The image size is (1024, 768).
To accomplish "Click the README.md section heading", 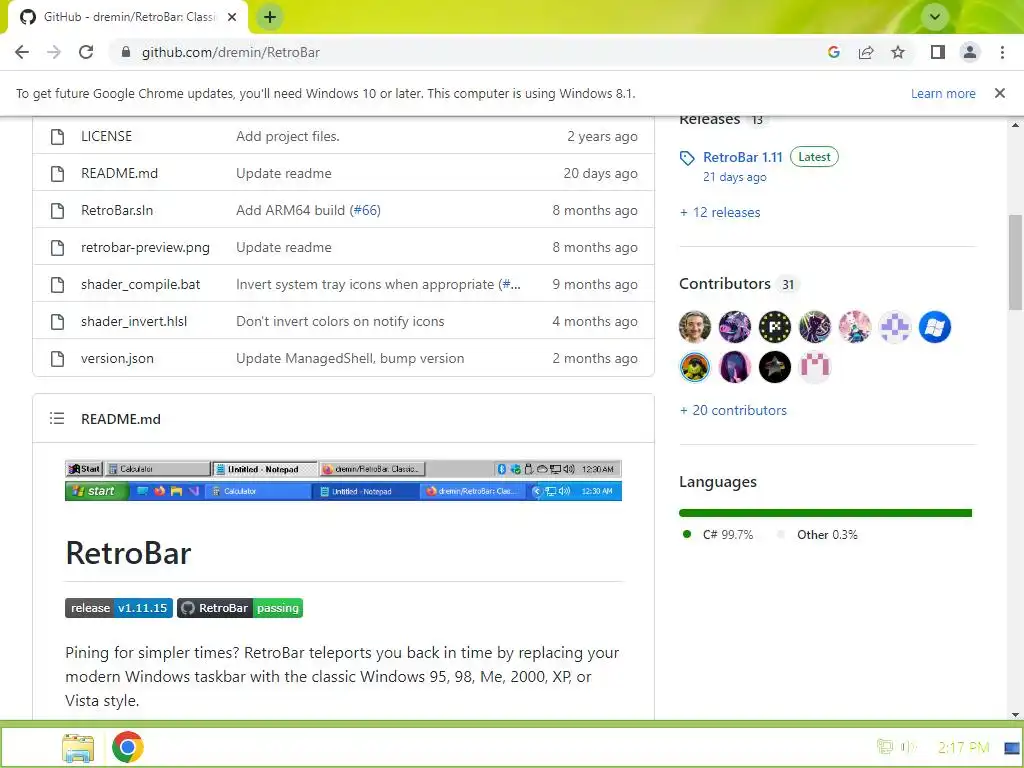I will (121, 419).
